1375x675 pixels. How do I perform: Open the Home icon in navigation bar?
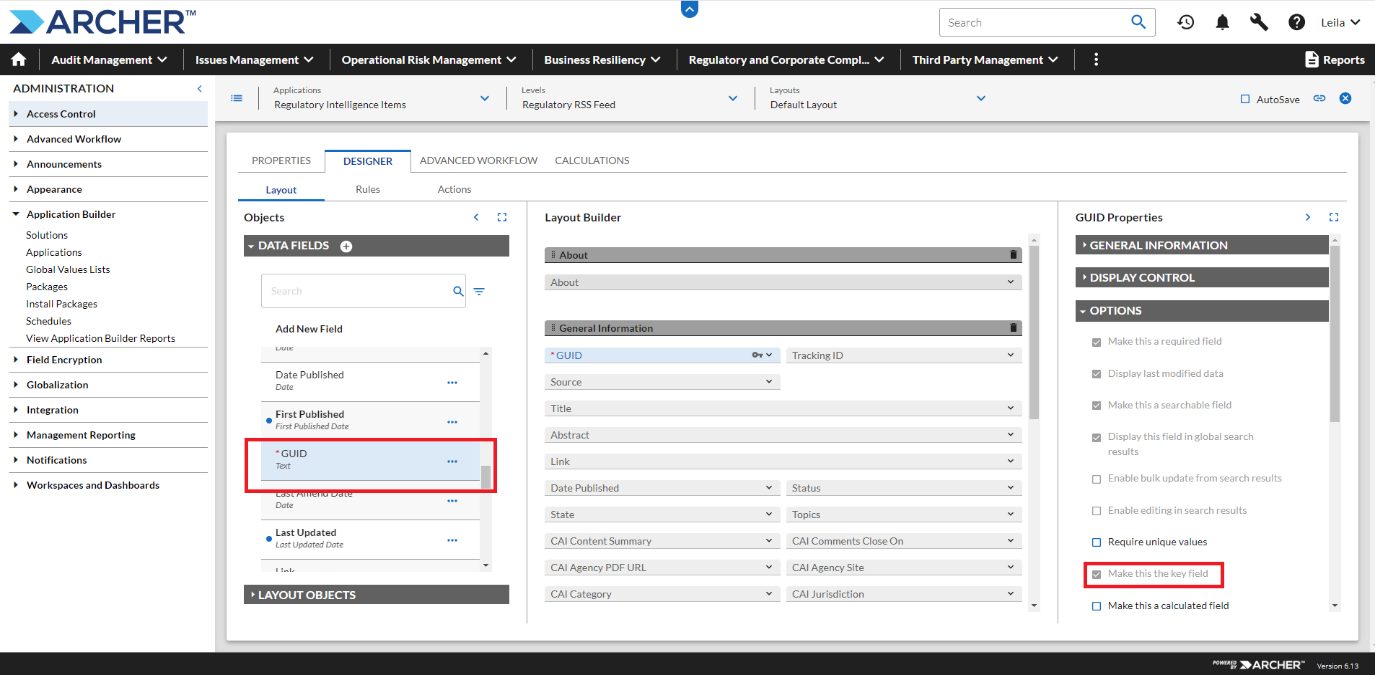tap(18, 60)
